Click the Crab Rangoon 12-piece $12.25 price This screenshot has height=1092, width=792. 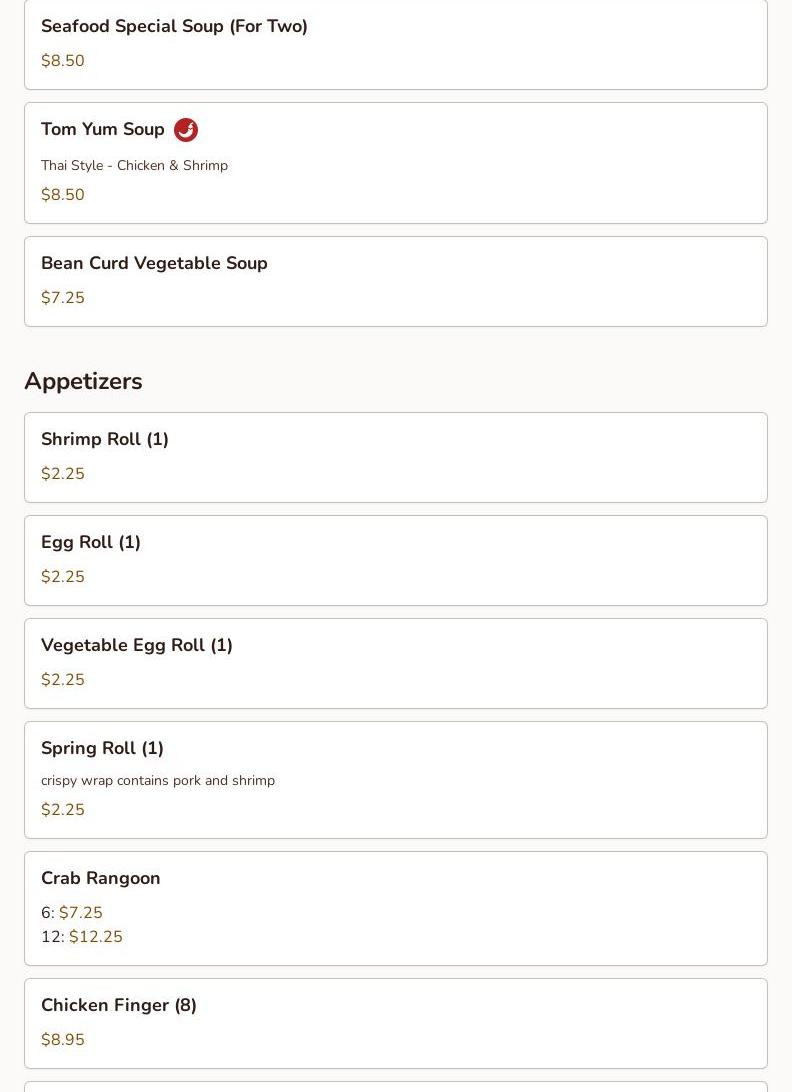pos(96,937)
